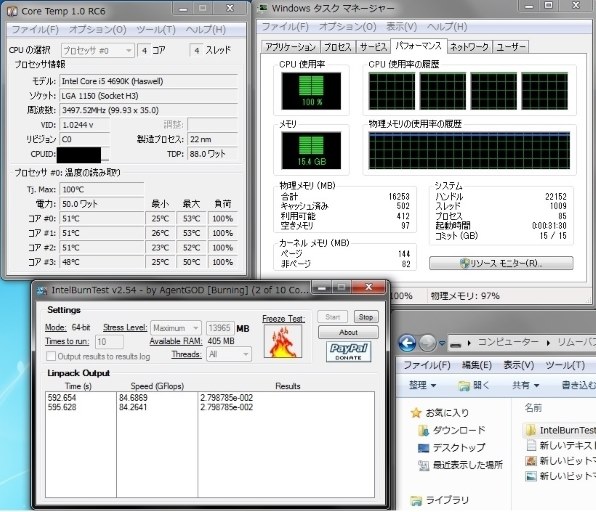Click the Times to run input field
This screenshot has width=596, height=512.
click(109, 342)
